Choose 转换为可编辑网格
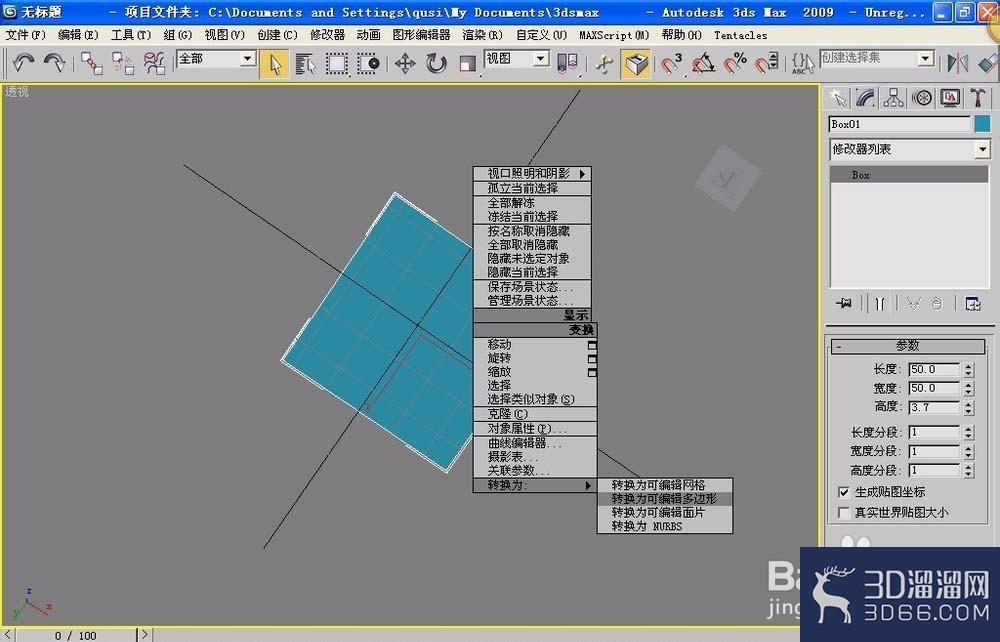This screenshot has height=642, width=1000. click(x=665, y=485)
